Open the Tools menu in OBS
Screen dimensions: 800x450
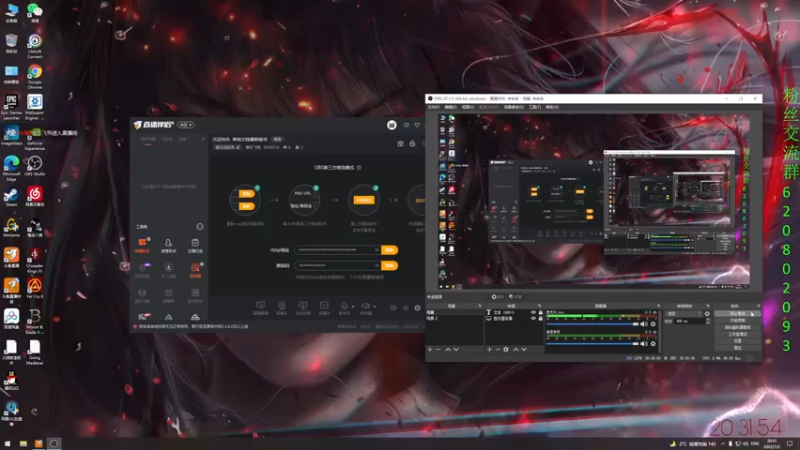(535, 107)
